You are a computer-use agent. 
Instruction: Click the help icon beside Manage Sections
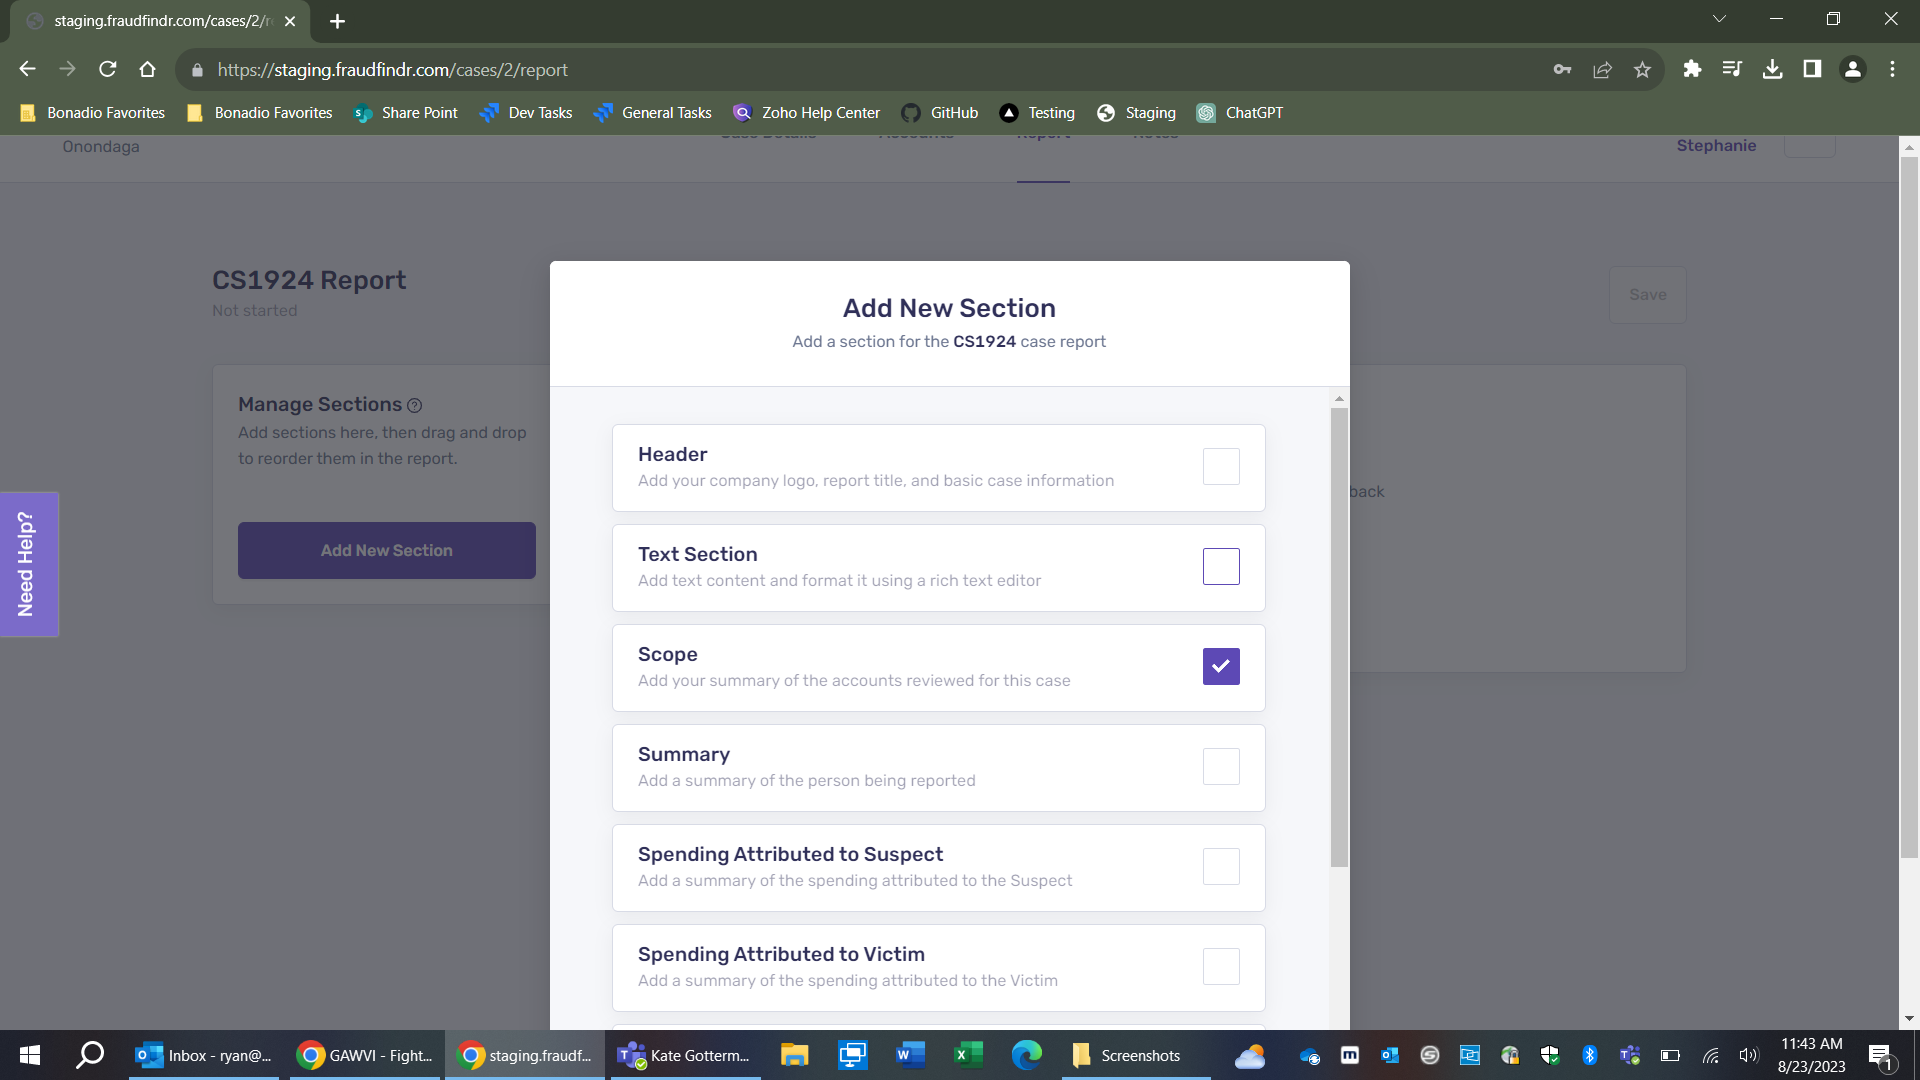coord(415,406)
